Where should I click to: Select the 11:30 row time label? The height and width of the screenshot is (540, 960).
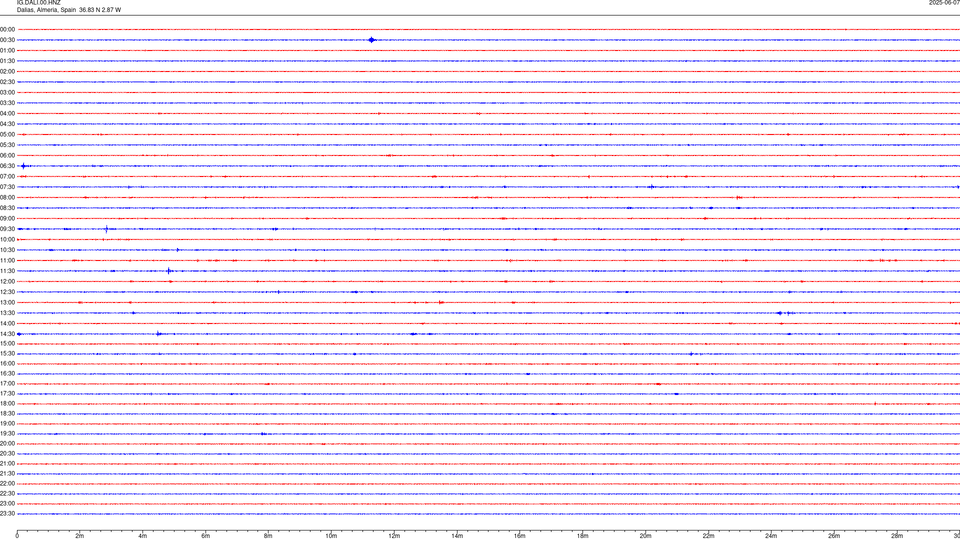7,271
